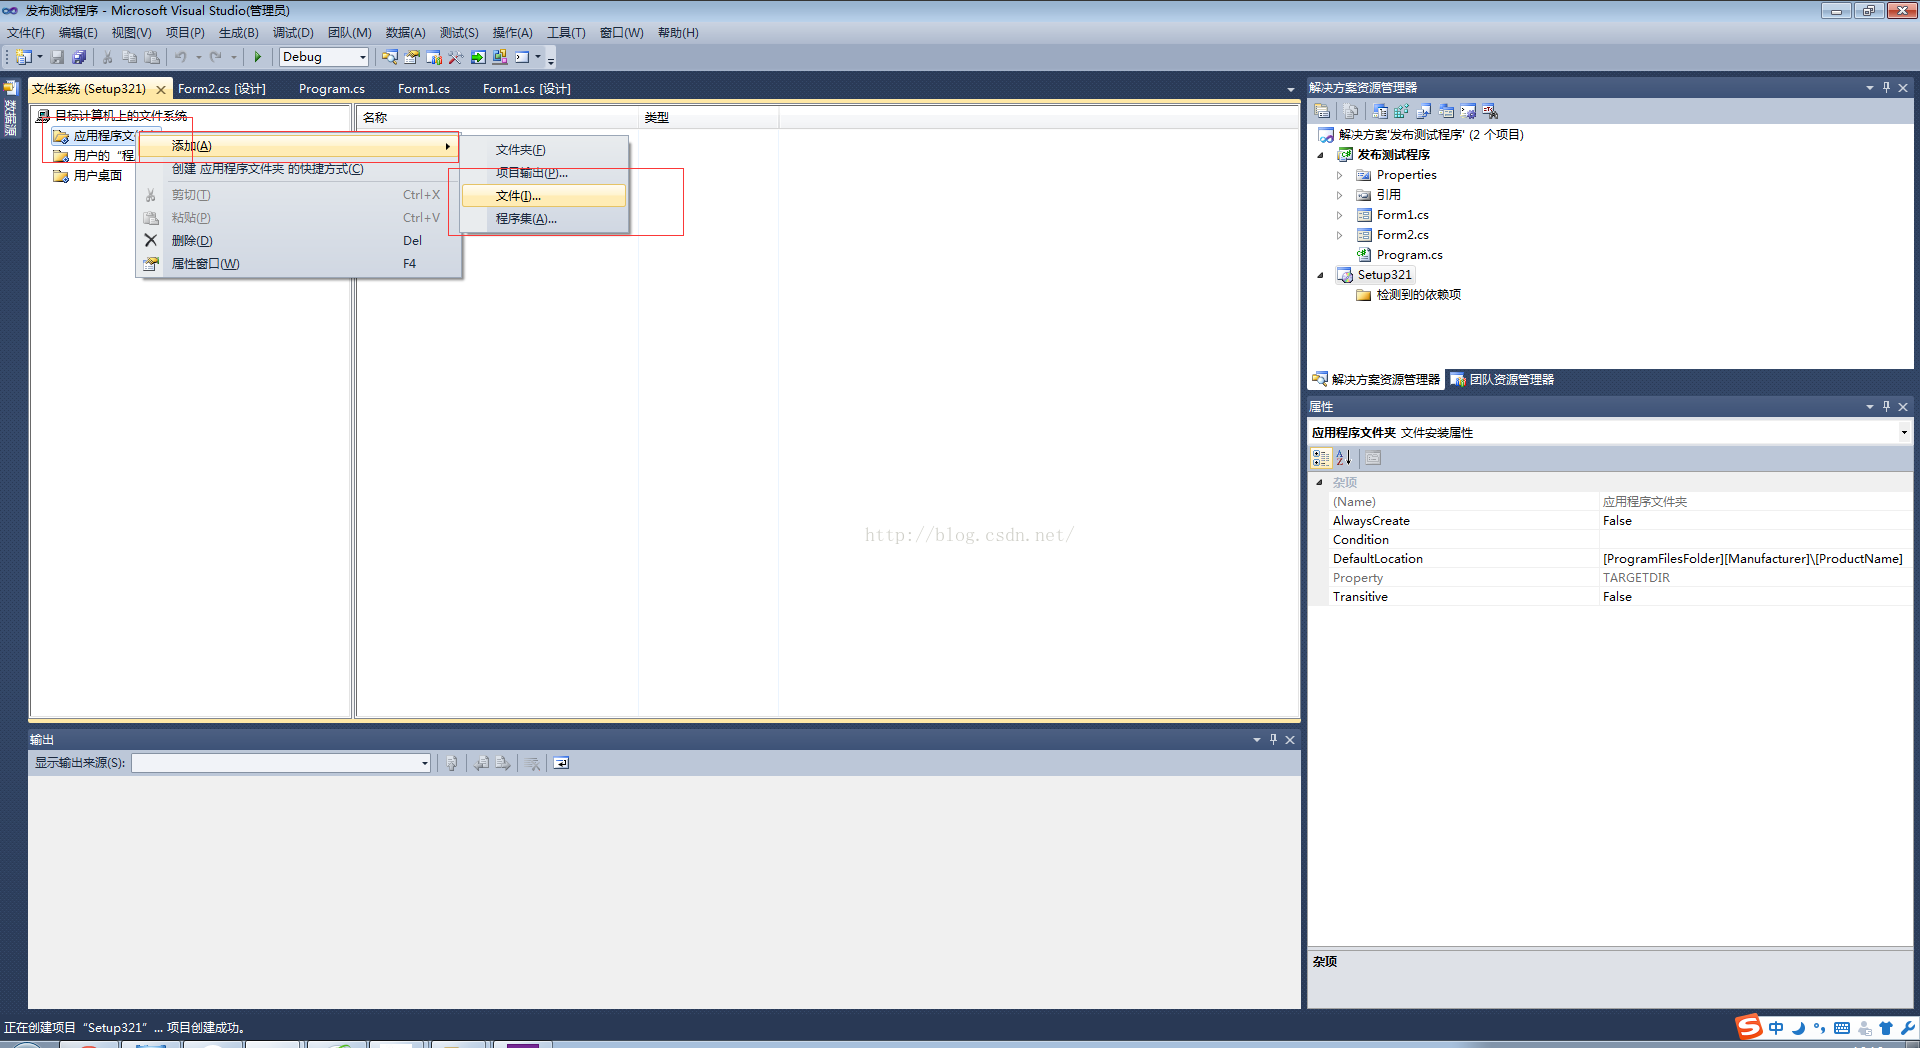This screenshot has height=1048, width=1920.
Task: Click the New Project toolbar icon
Action: pyautogui.click(x=22, y=57)
